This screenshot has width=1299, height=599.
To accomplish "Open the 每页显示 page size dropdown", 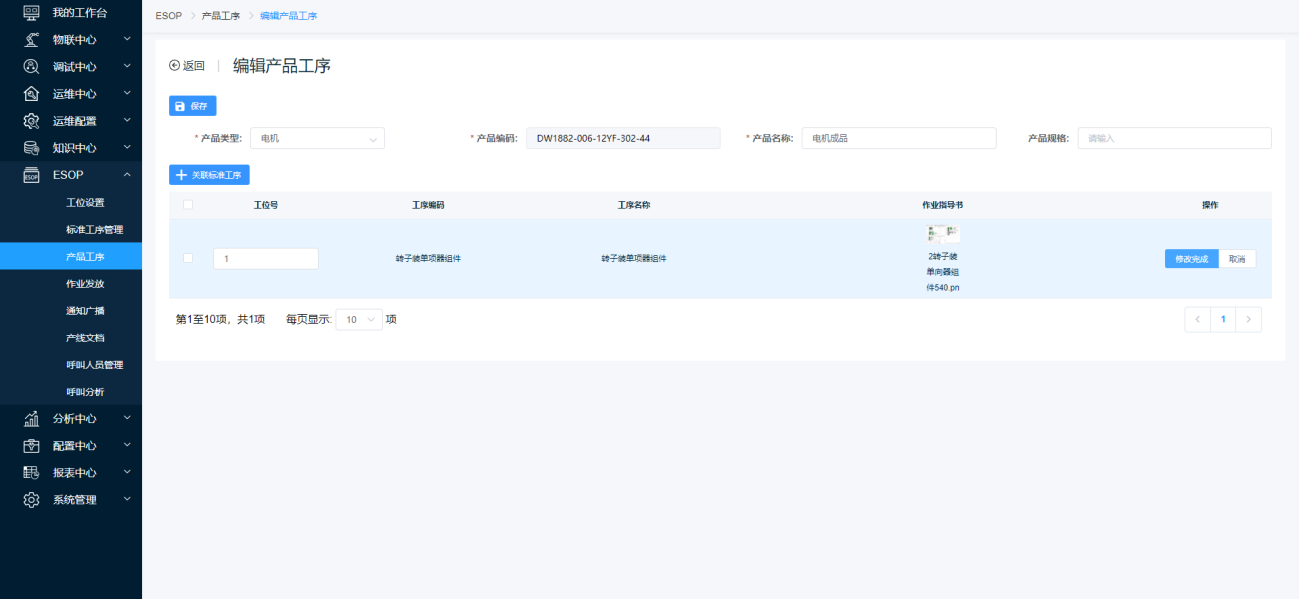I will 359,320.
